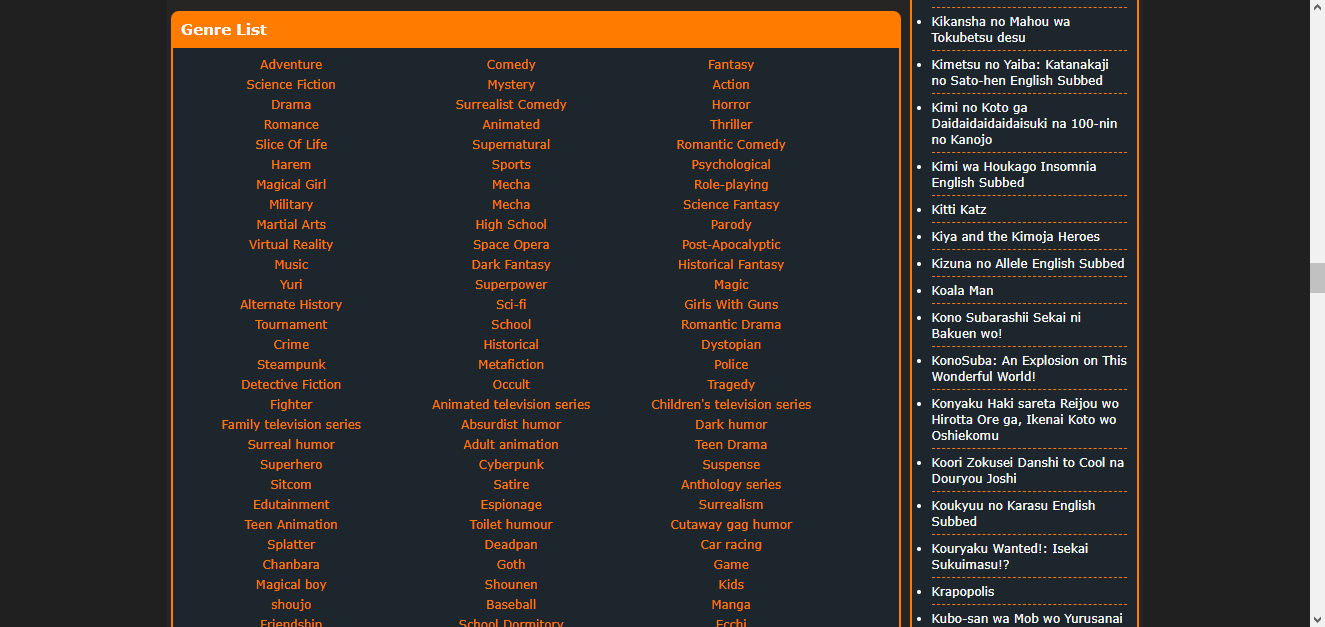Browse the Science Fiction genre
This screenshot has width=1325, height=627.
291,84
